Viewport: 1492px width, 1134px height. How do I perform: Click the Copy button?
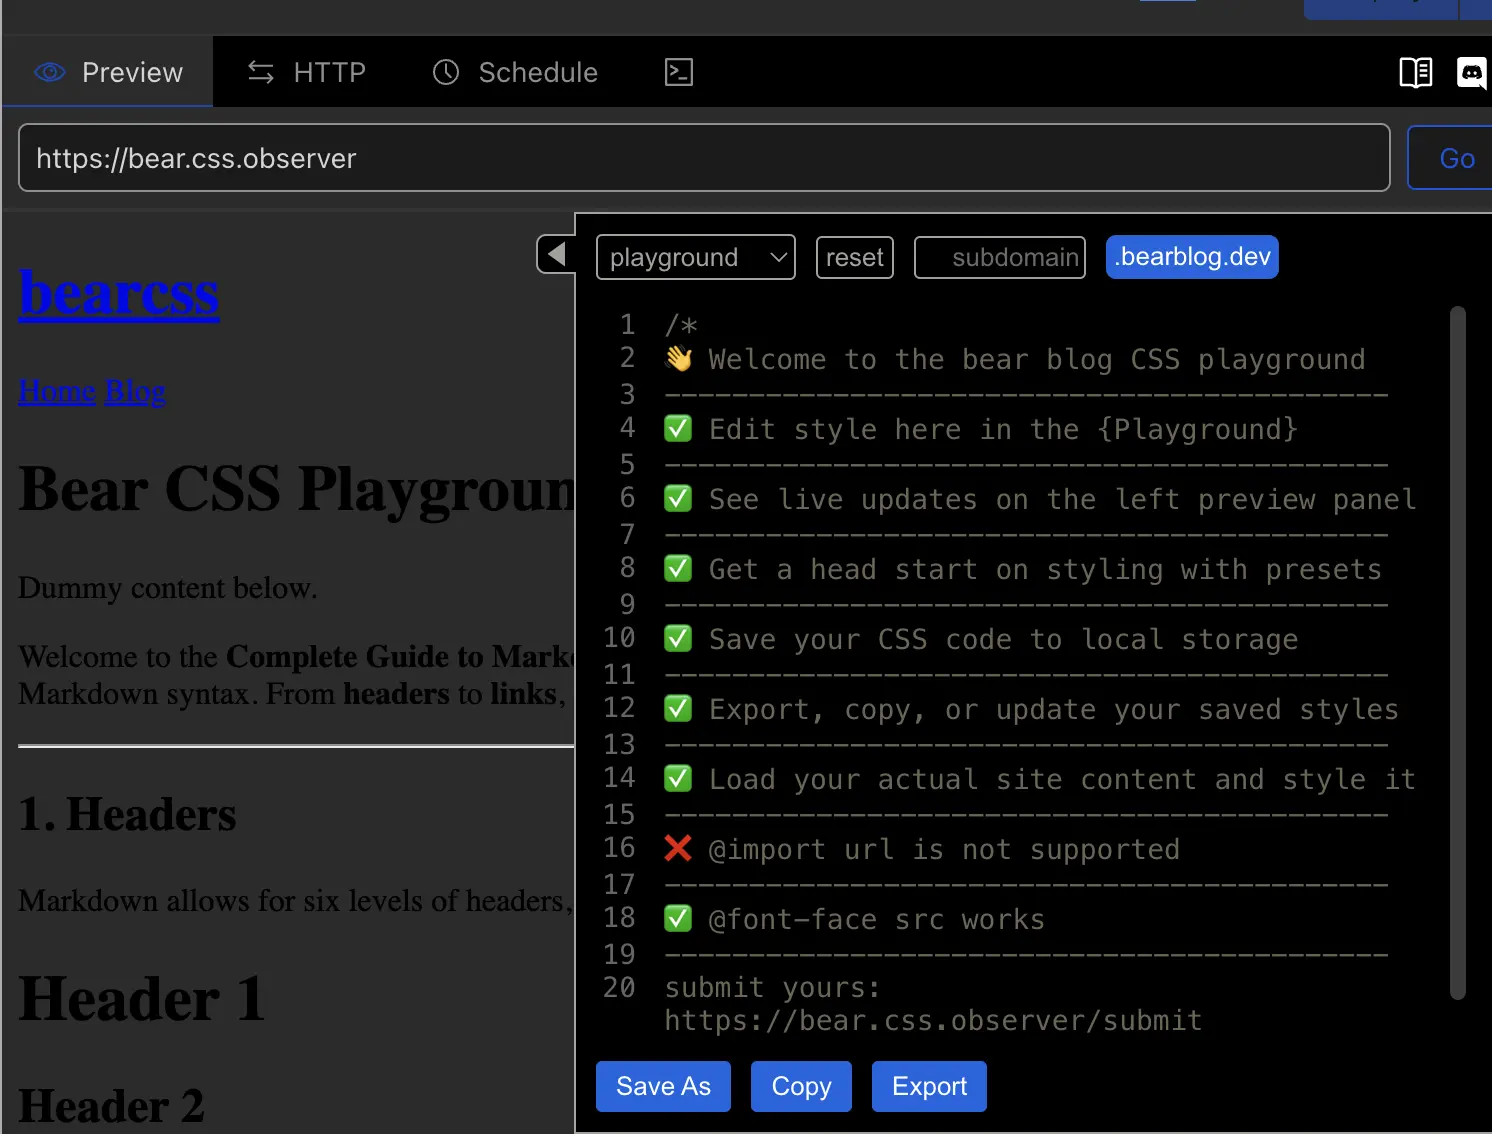point(801,1086)
